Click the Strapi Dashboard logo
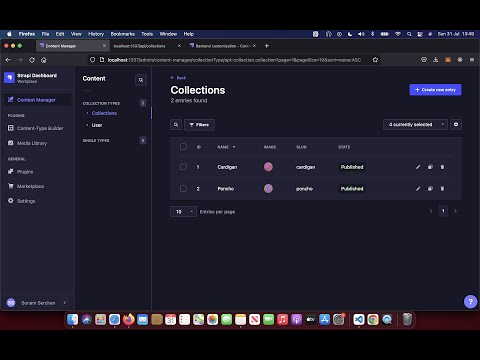This screenshot has width=480, height=360. 9,78
